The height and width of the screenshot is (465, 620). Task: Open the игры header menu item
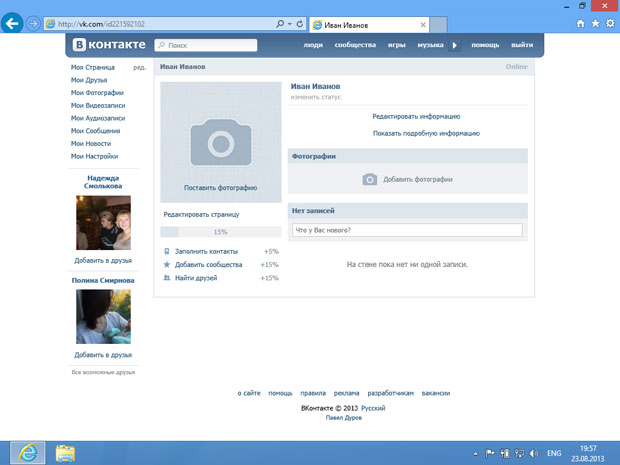click(x=397, y=45)
